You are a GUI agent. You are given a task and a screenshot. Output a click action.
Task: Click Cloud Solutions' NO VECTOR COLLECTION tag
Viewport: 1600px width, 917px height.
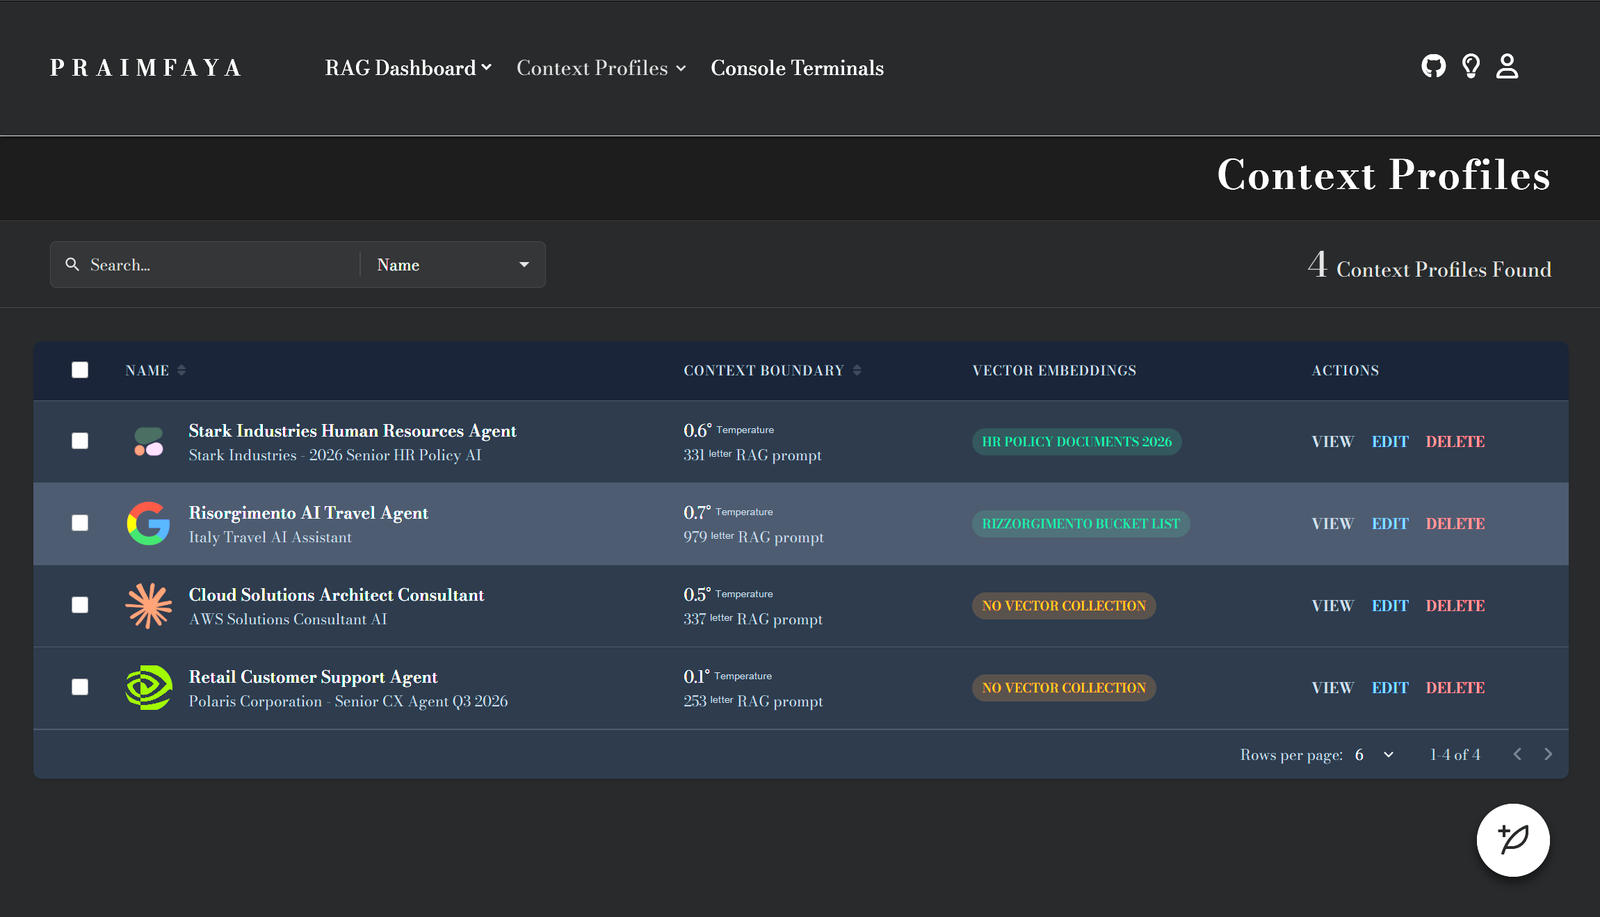click(x=1064, y=606)
